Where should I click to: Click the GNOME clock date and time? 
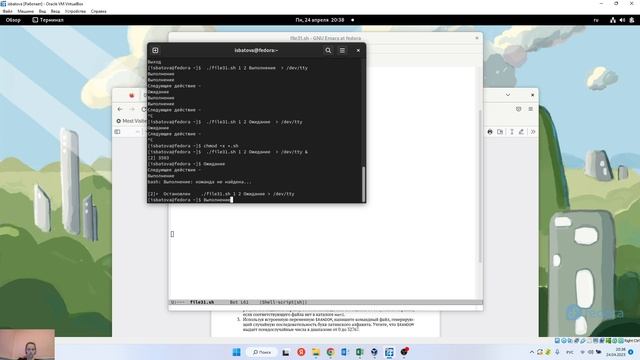coord(320,20)
